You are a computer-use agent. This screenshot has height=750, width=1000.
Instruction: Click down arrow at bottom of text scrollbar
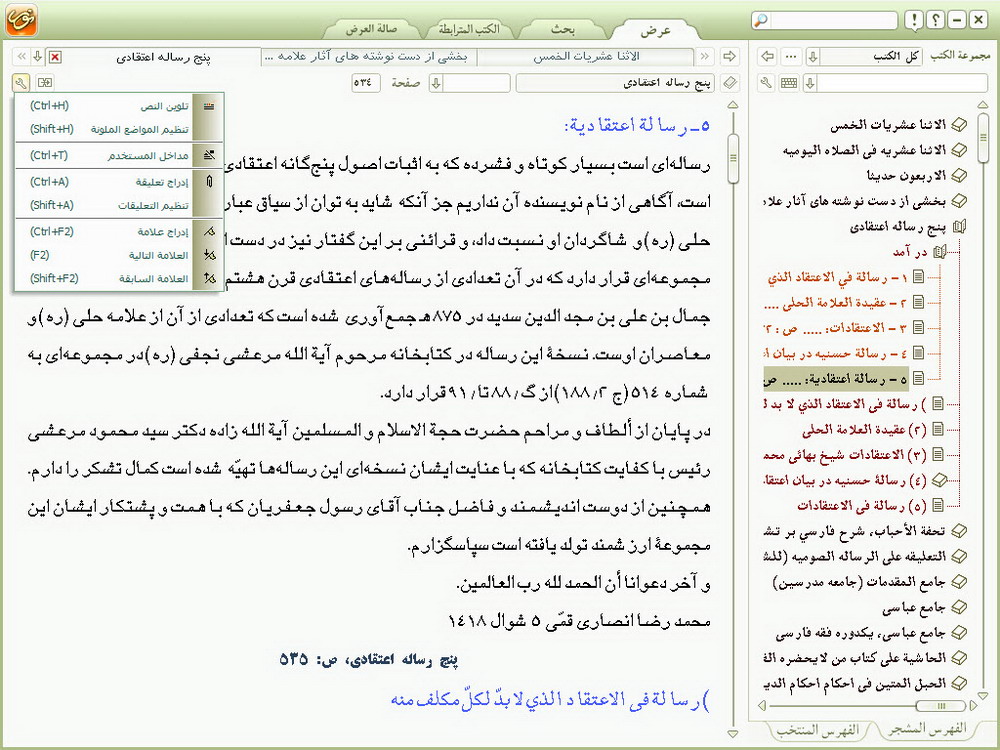click(x=733, y=734)
